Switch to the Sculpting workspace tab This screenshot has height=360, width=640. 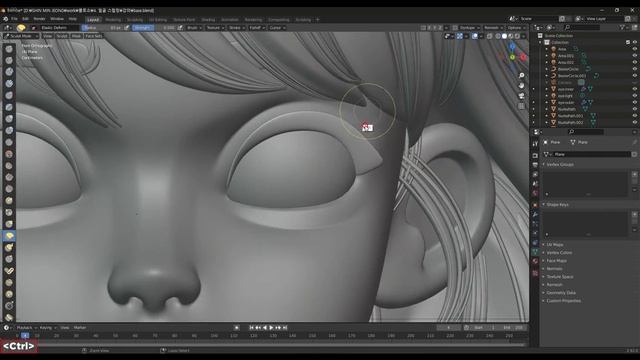(x=135, y=20)
